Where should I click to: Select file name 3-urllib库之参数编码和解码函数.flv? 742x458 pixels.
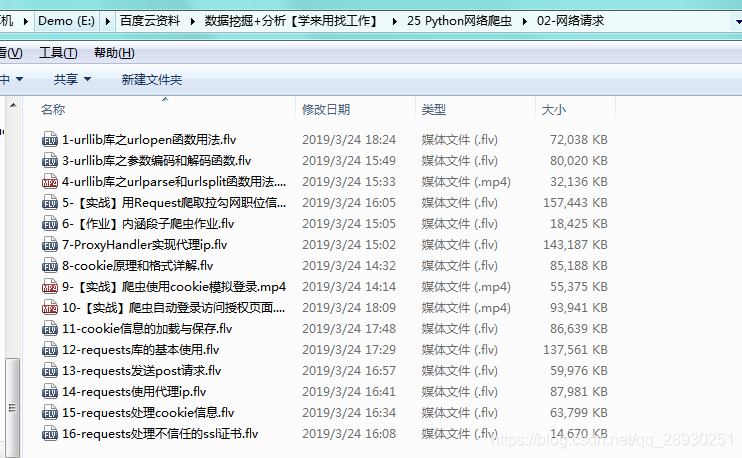(157, 161)
